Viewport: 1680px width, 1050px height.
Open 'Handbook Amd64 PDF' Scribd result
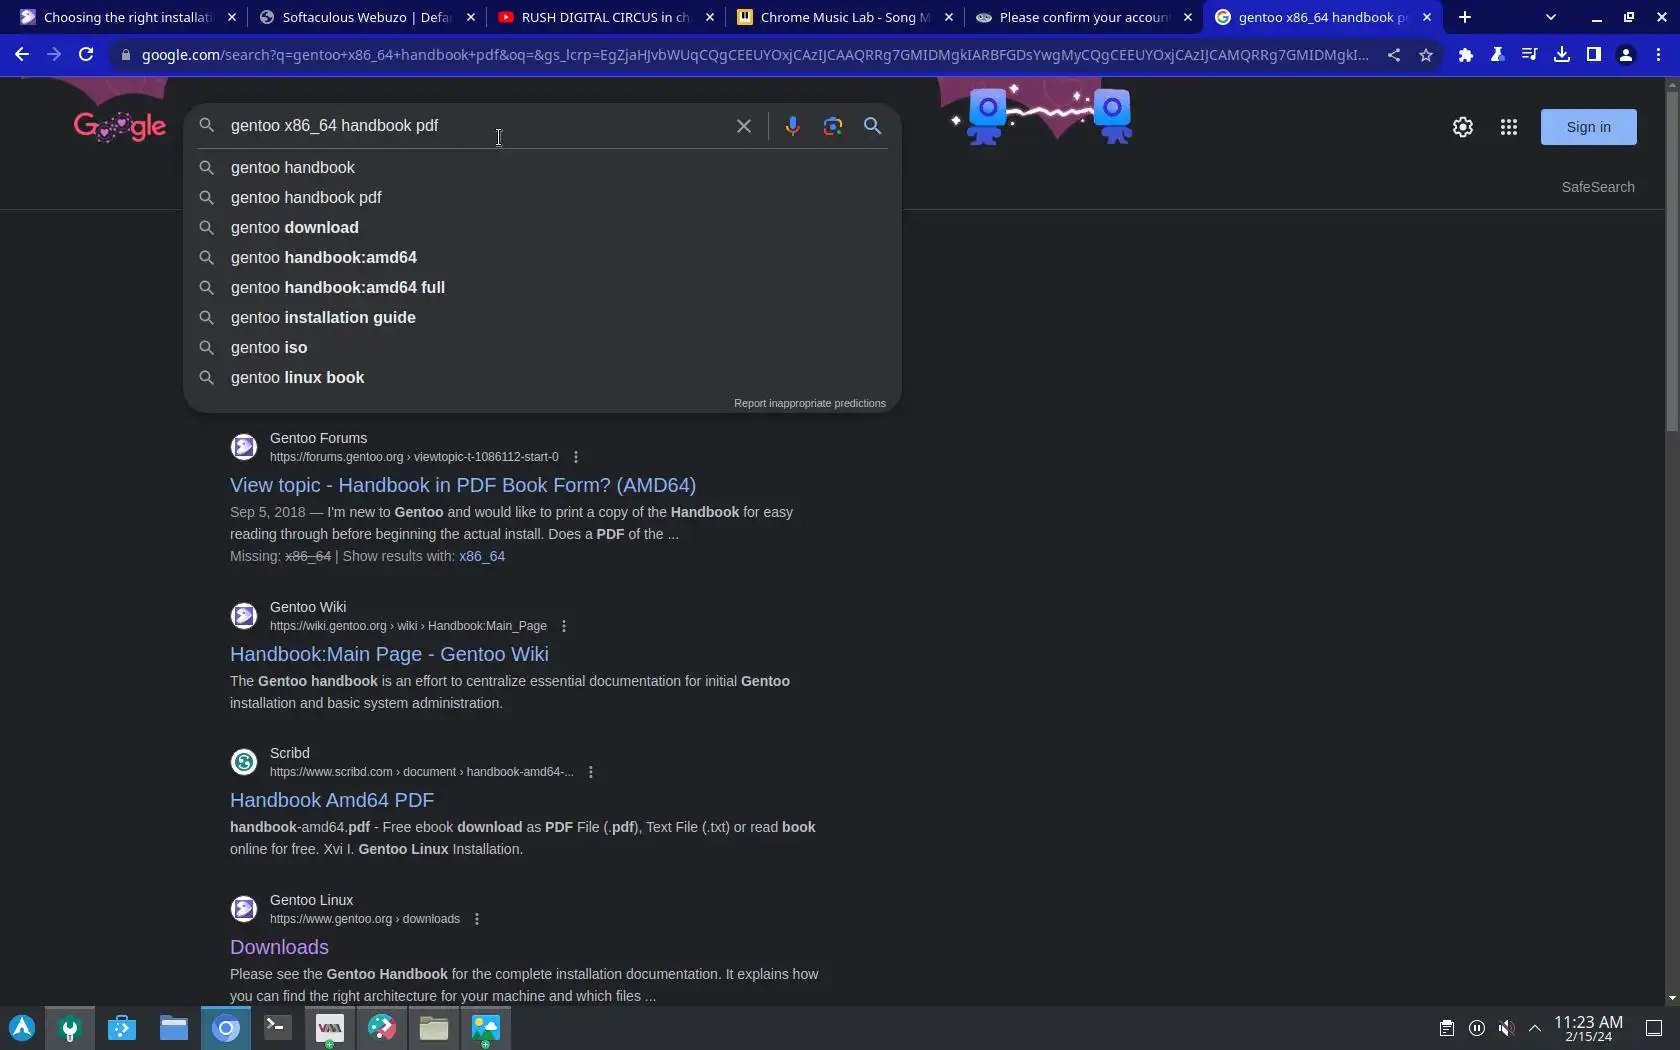pos(332,800)
